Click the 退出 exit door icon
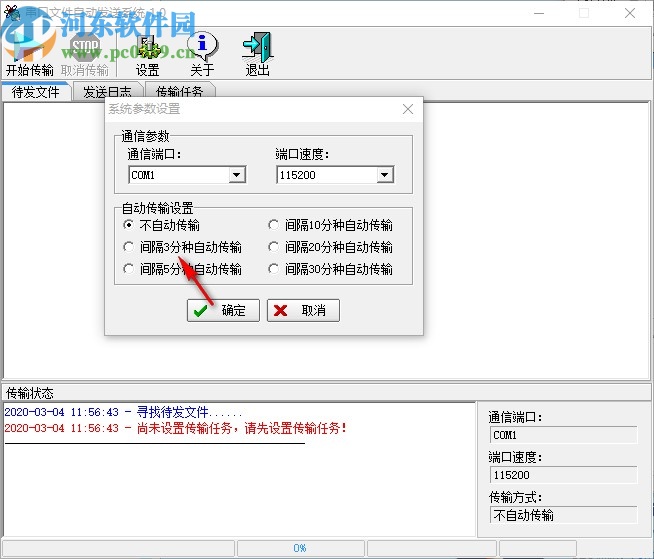Screen dimensions: 654x559 [257, 54]
